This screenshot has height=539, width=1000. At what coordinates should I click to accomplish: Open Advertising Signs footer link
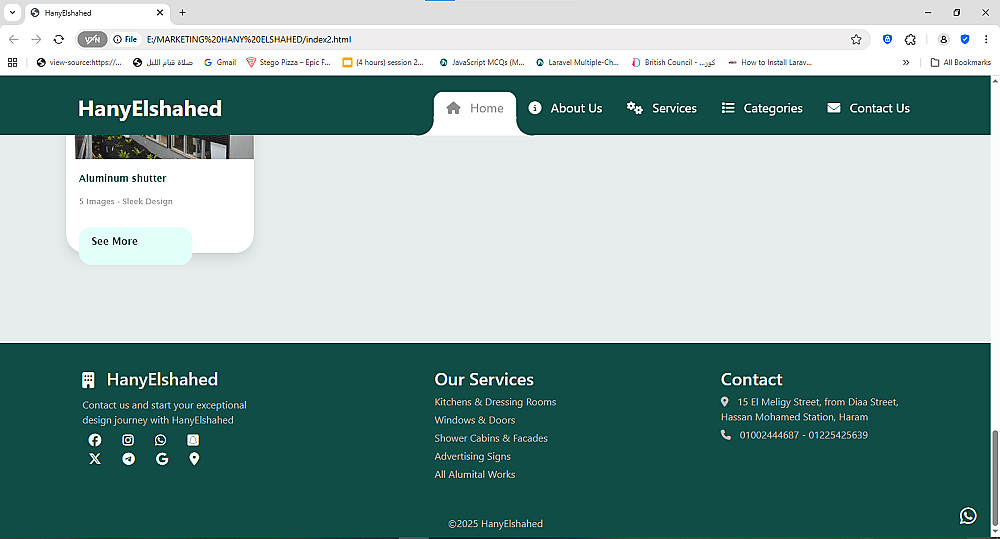(x=473, y=457)
